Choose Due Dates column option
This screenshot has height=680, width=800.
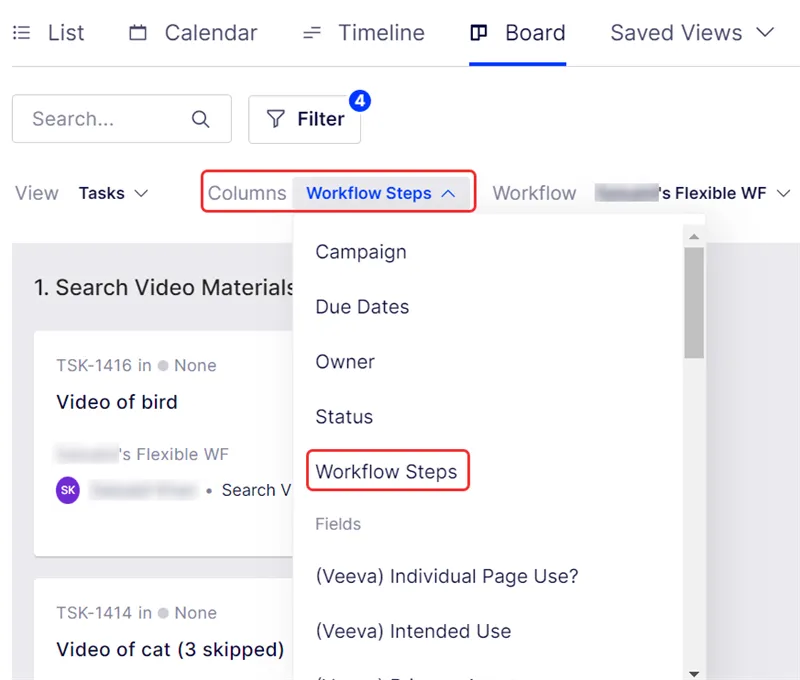point(362,307)
